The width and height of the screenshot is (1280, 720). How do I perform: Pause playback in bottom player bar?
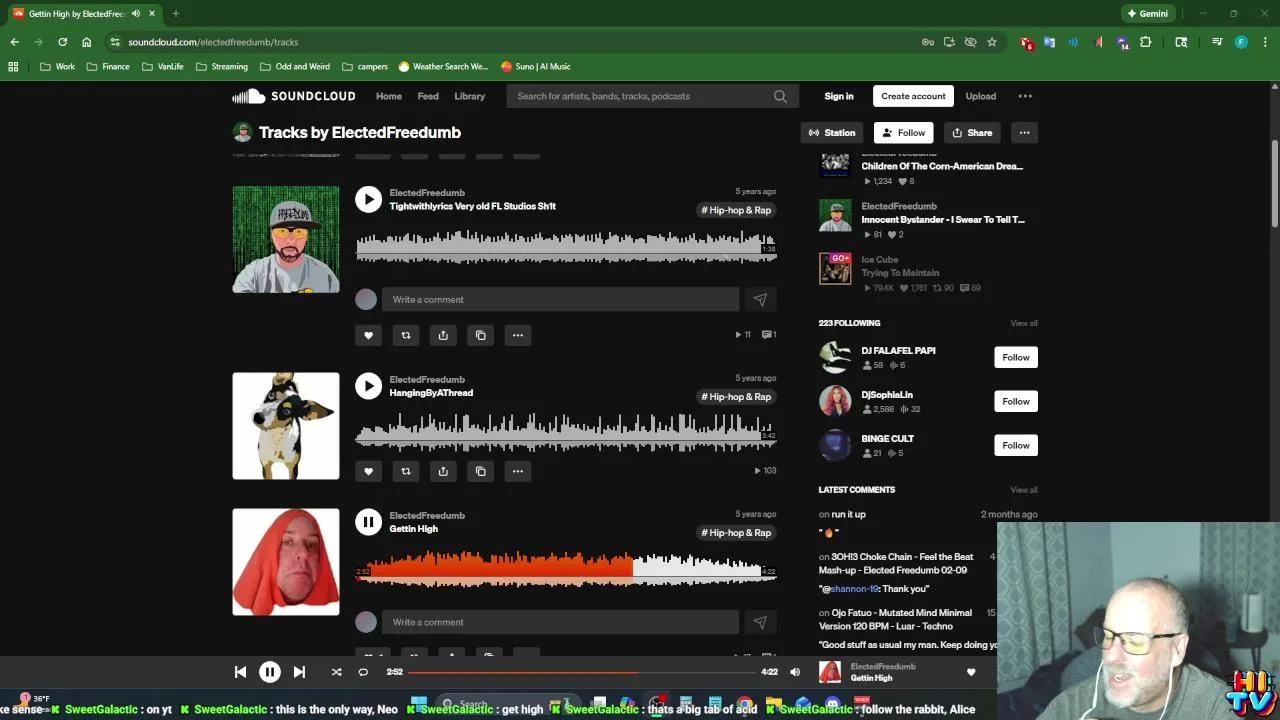coord(269,672)
